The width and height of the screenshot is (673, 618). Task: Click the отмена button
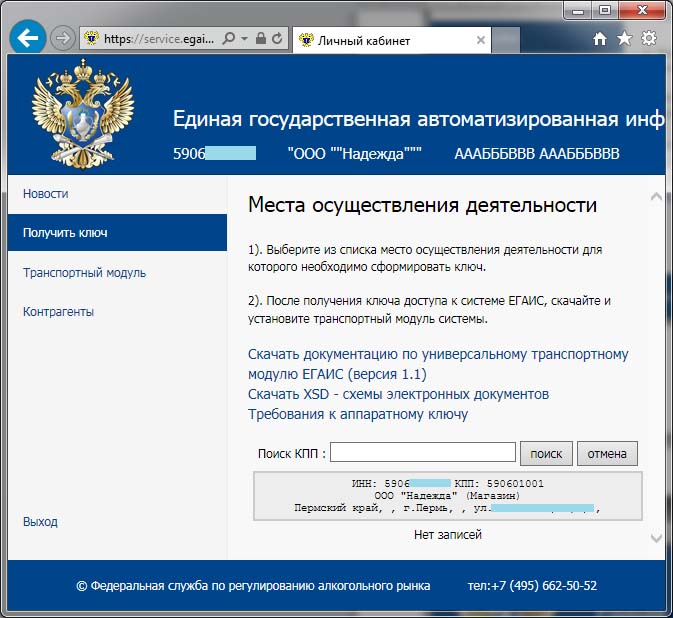coord(607,454)
